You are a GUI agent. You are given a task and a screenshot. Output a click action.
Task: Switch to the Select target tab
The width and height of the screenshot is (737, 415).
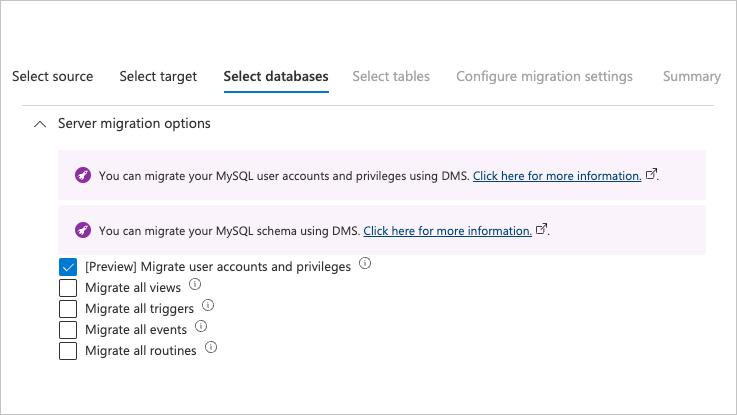(158, 76)
